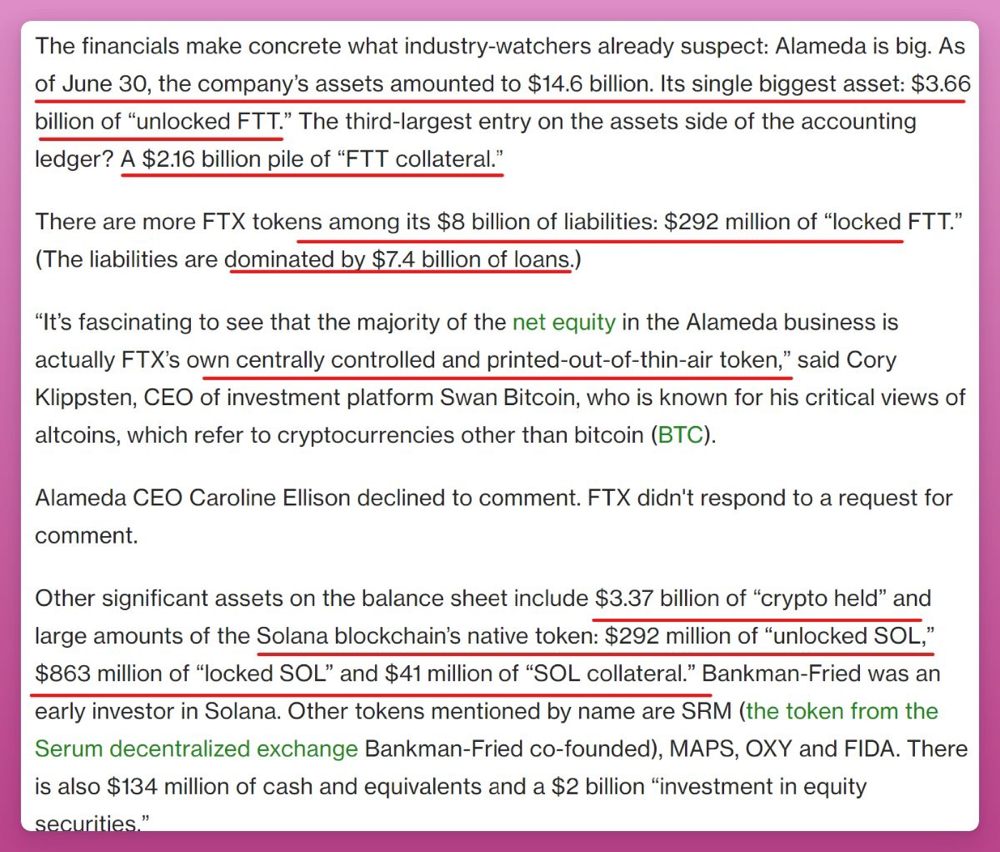Click the name "Cory" in the quote attribution
Viewport: 1000px width, 852px height.
[871, 360]
